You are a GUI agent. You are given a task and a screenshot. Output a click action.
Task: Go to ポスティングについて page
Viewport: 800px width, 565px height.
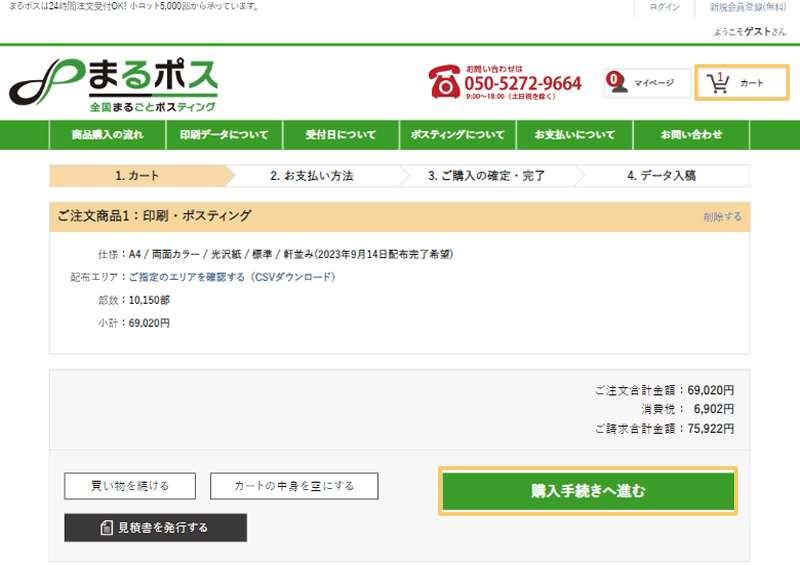[x=458, y=135]
